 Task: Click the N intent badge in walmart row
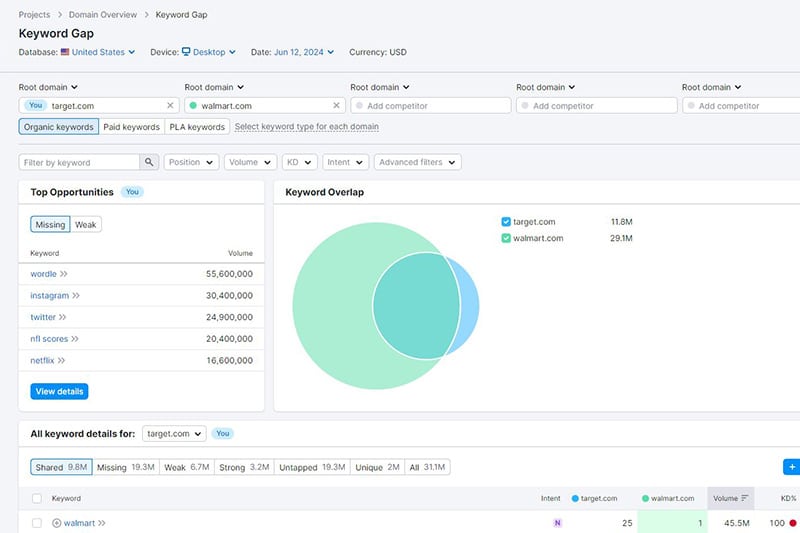click(558, 523)
